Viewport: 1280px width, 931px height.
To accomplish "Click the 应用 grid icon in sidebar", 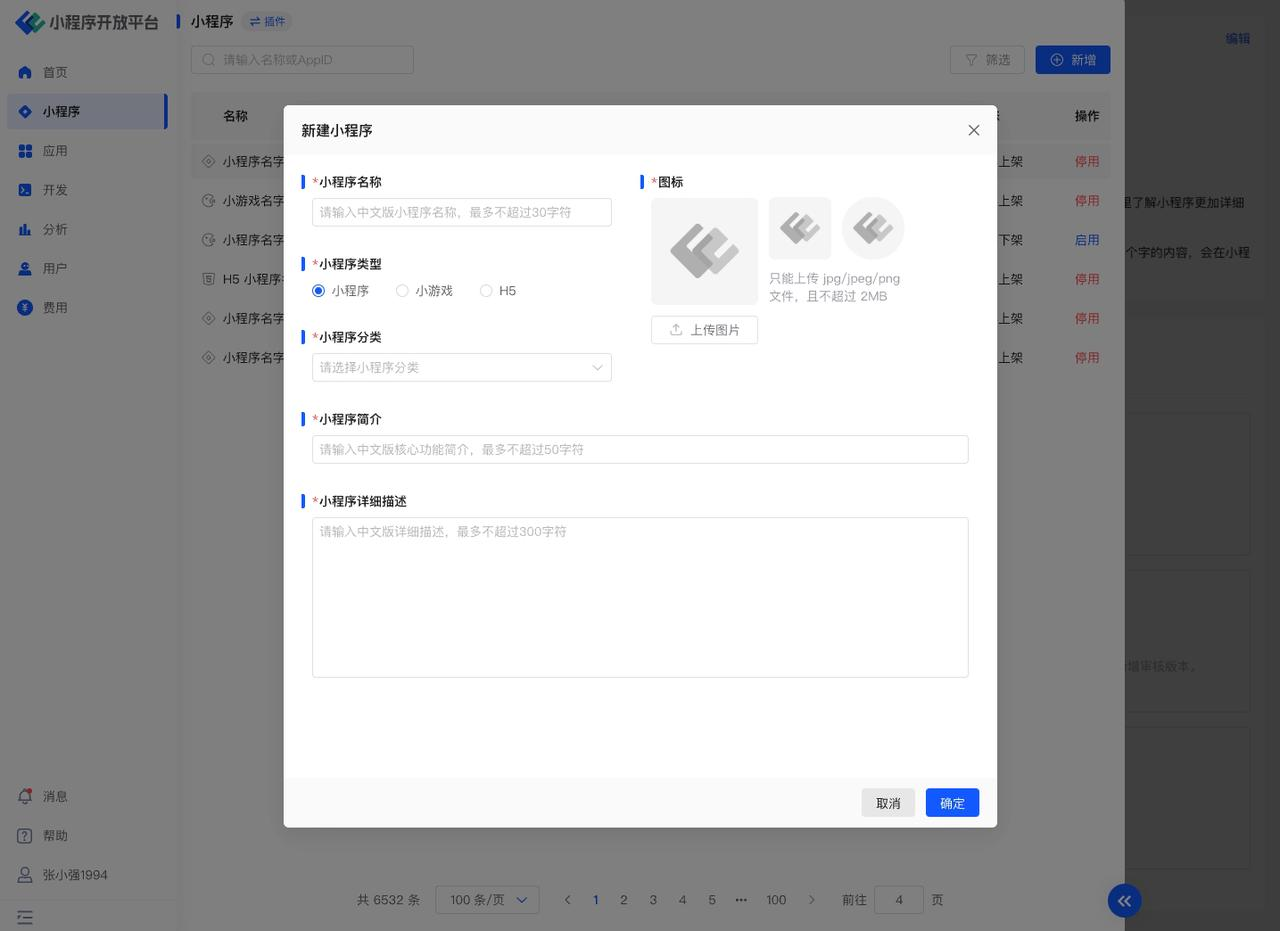I will [25, 151].
